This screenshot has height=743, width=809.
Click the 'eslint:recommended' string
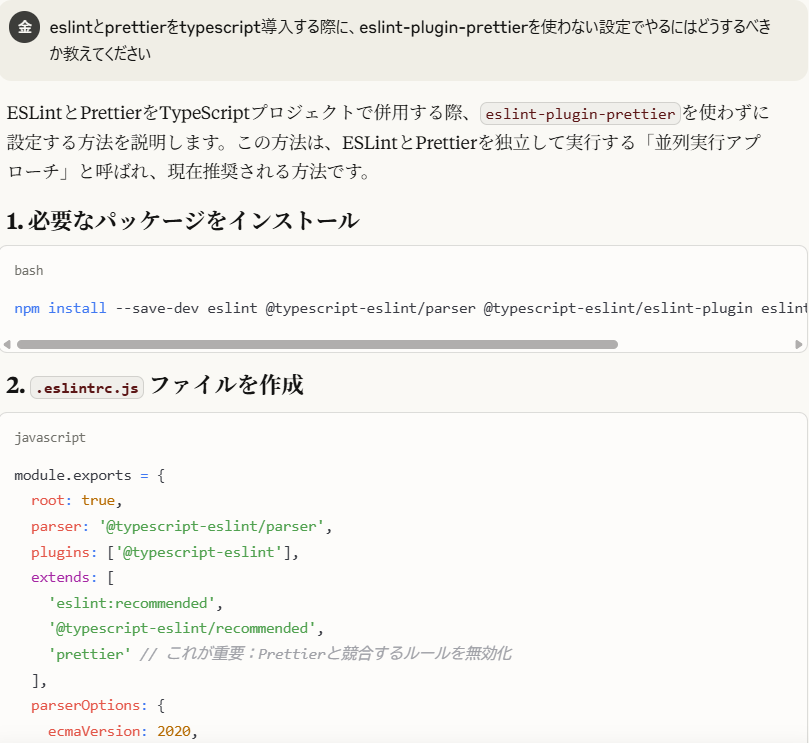click(132, 603)
